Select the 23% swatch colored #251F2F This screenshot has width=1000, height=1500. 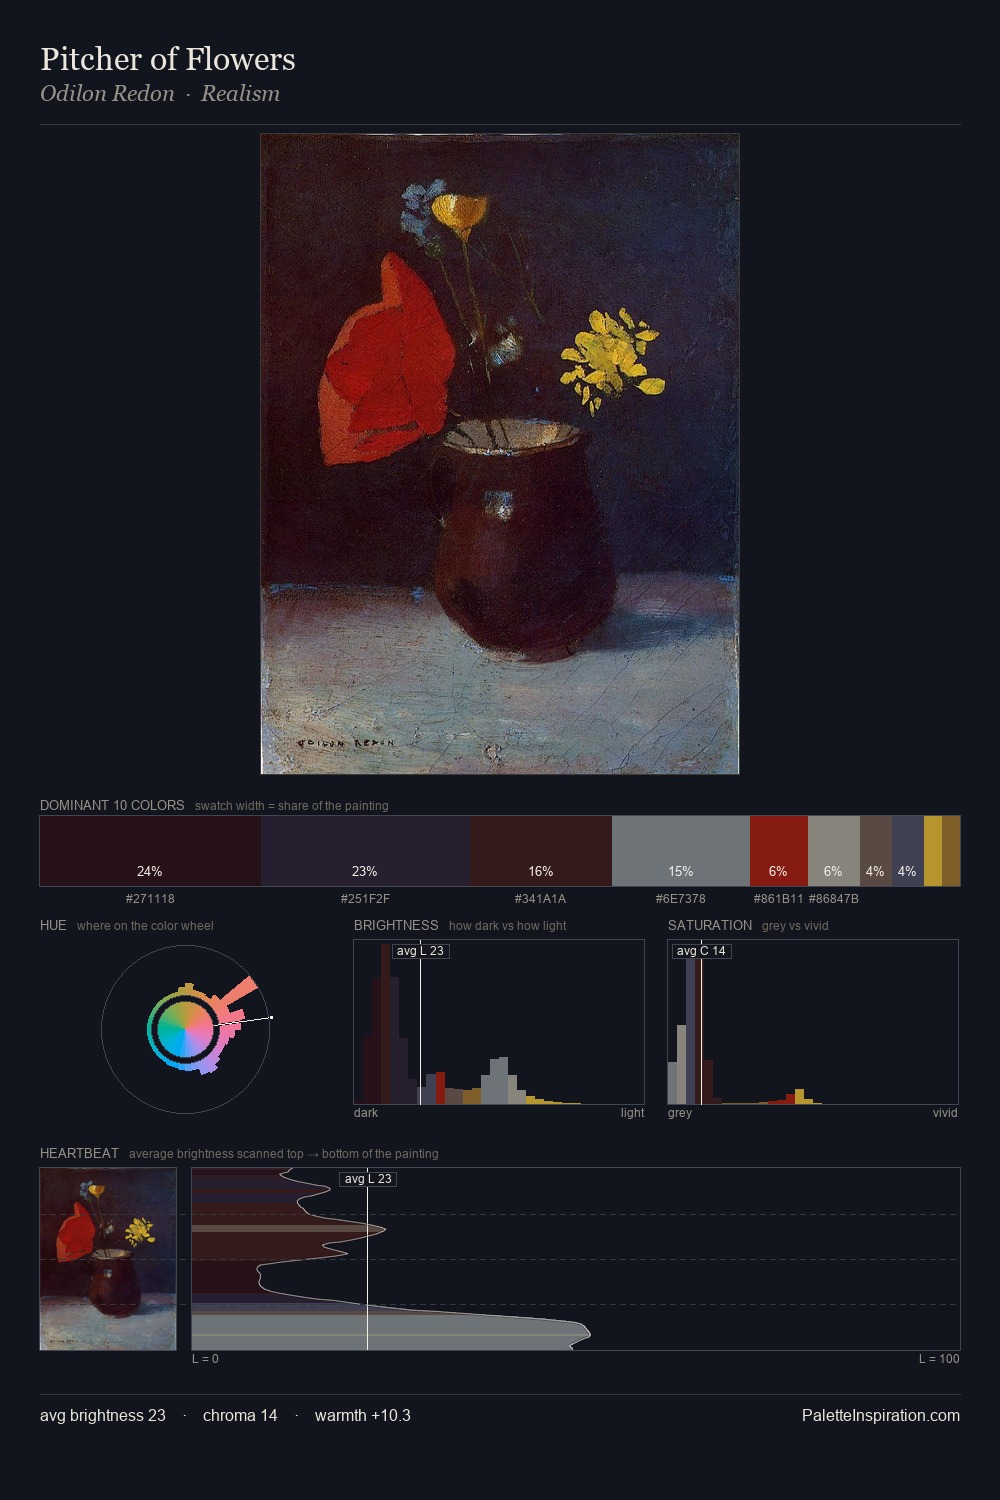pyautogui.click(x=366, y=851)
